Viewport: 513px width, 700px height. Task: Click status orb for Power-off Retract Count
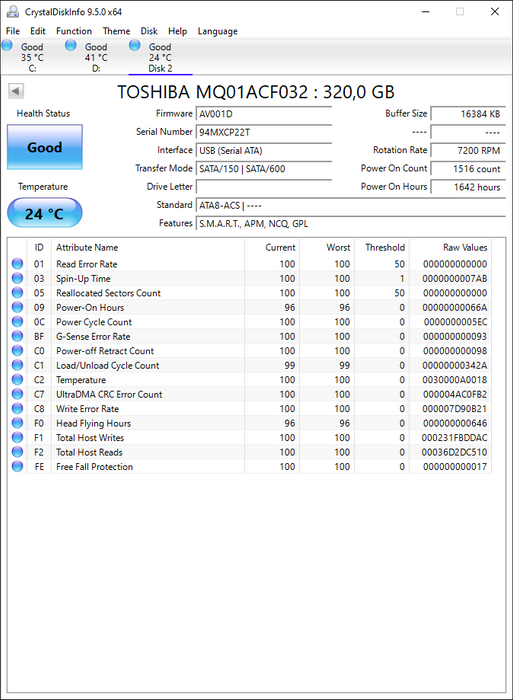point(17,351)
